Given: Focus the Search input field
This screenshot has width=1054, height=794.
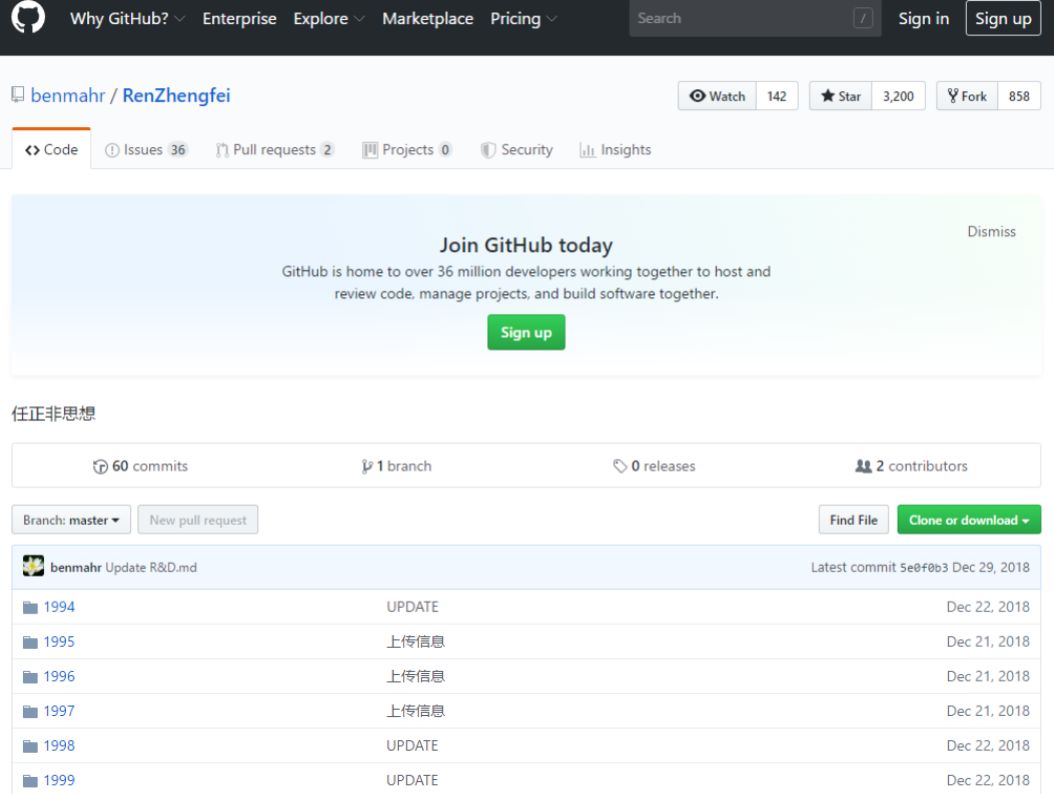Looking at the screenshot, I should [x=755, y=18].
